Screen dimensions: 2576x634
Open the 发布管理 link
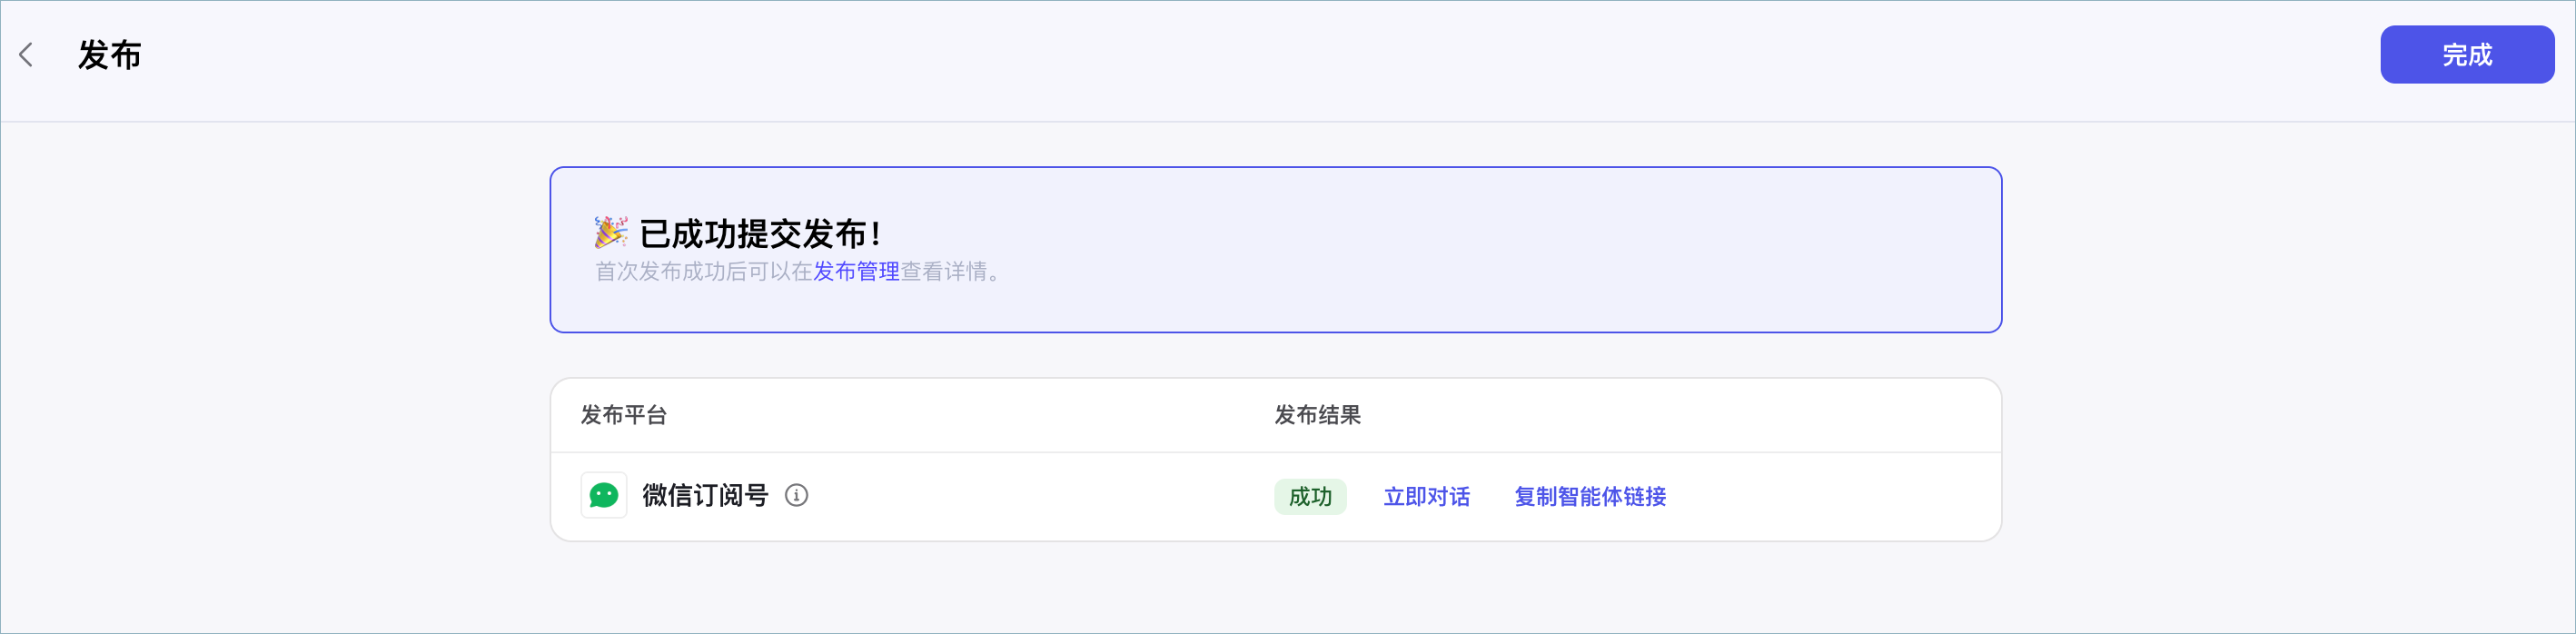click(x=856, y=272)
